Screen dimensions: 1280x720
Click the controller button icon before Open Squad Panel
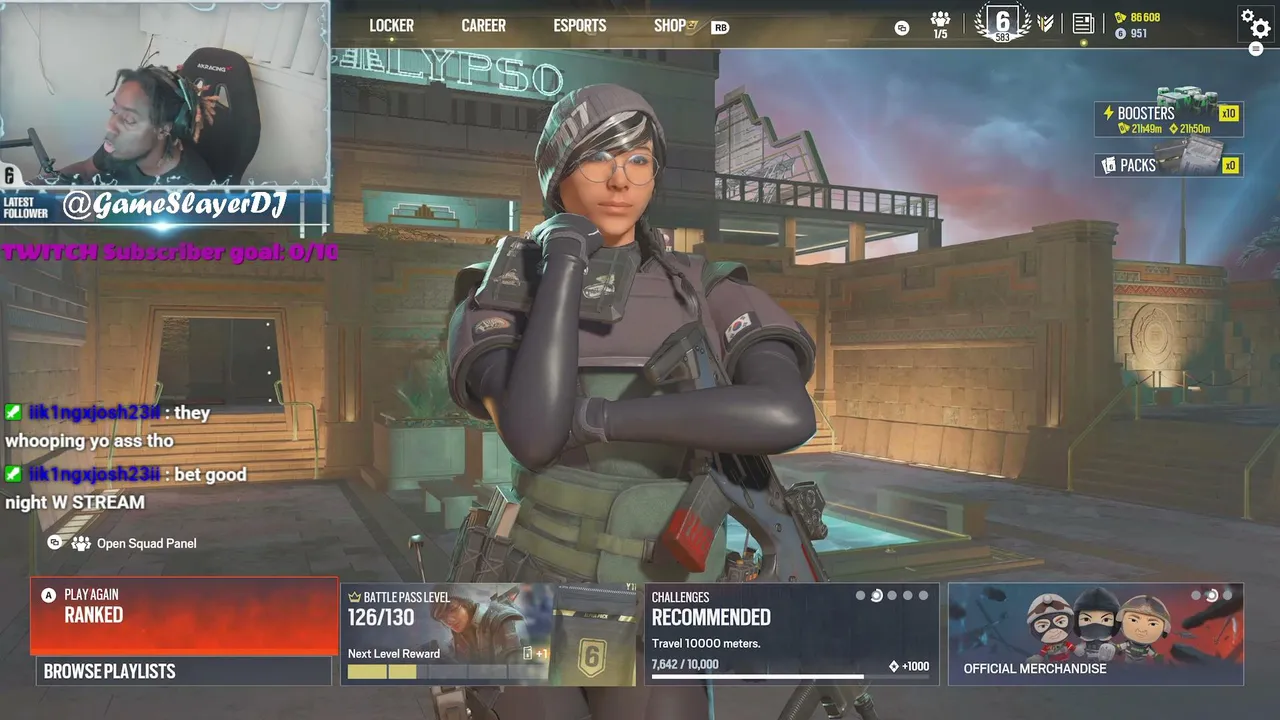55,543
